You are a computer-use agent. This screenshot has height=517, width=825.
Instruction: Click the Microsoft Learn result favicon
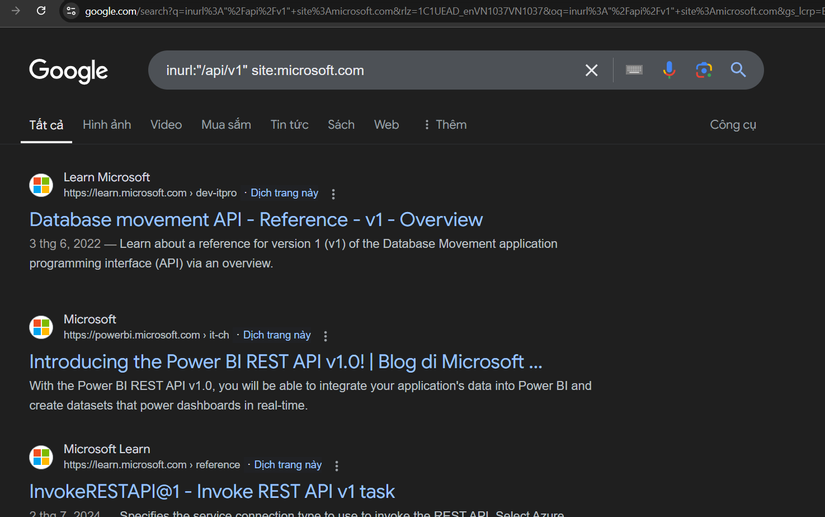41,457
